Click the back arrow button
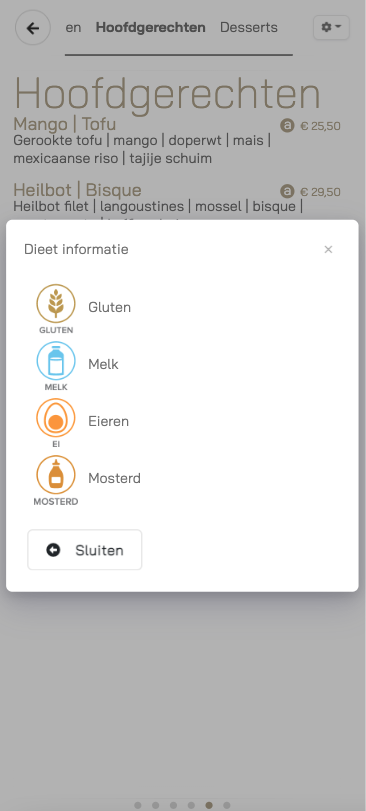Viewport: 366px width, 811px height. [33, 28]
